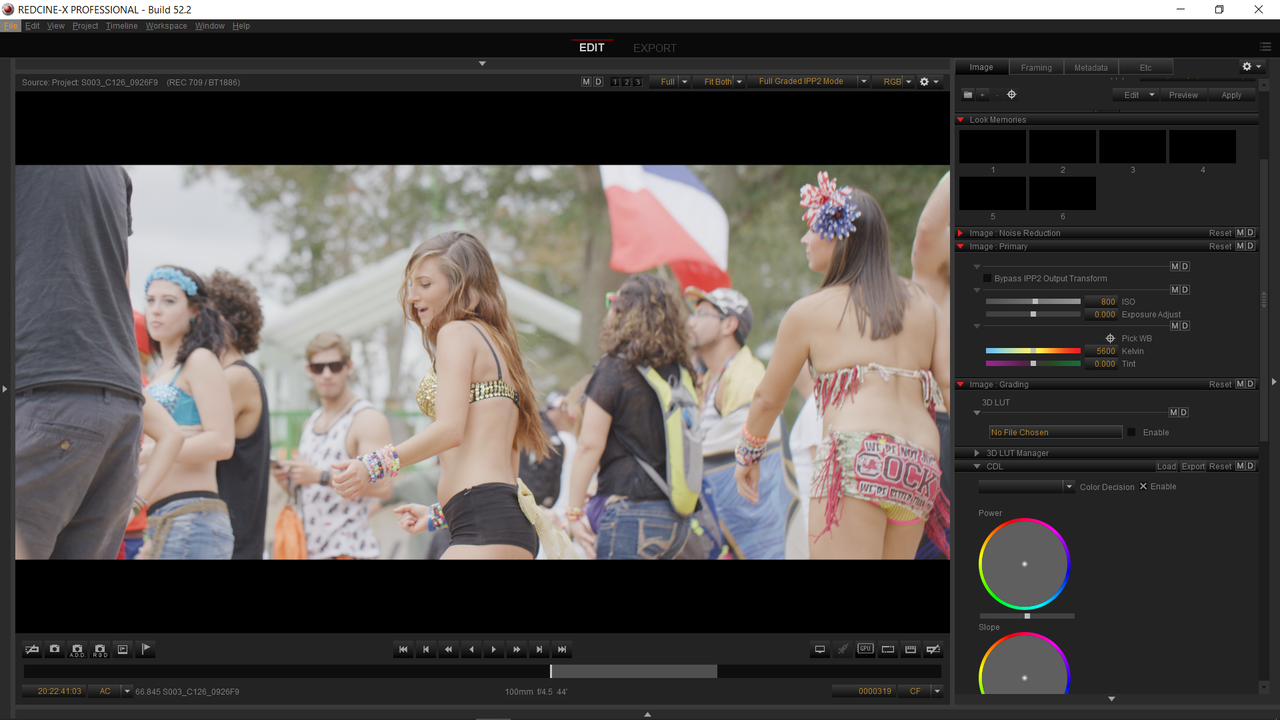The height and width of the screenshot is (720, 1280).
Task: Open the RGB channel dropdown
Action: tap(893, 82)
